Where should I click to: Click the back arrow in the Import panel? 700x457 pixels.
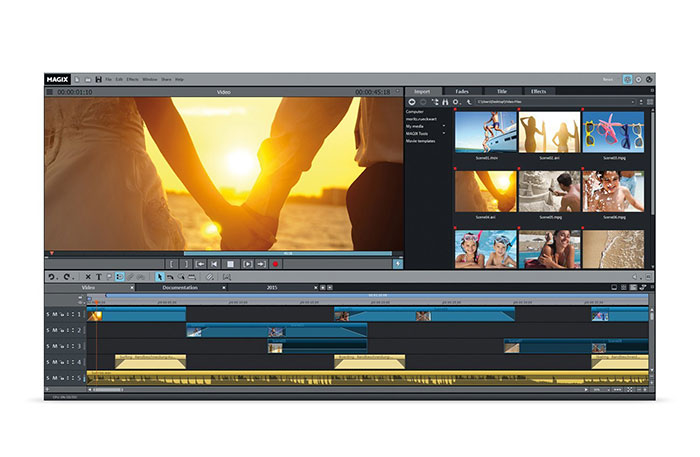click(x=412, y=101)
